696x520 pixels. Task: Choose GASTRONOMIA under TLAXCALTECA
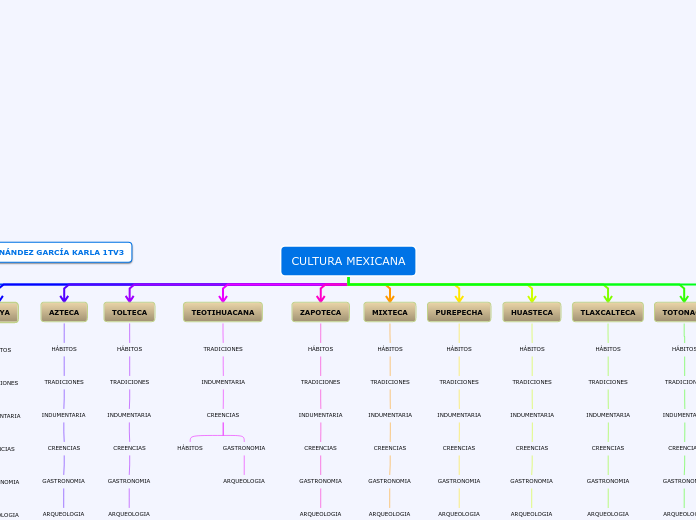608,481
